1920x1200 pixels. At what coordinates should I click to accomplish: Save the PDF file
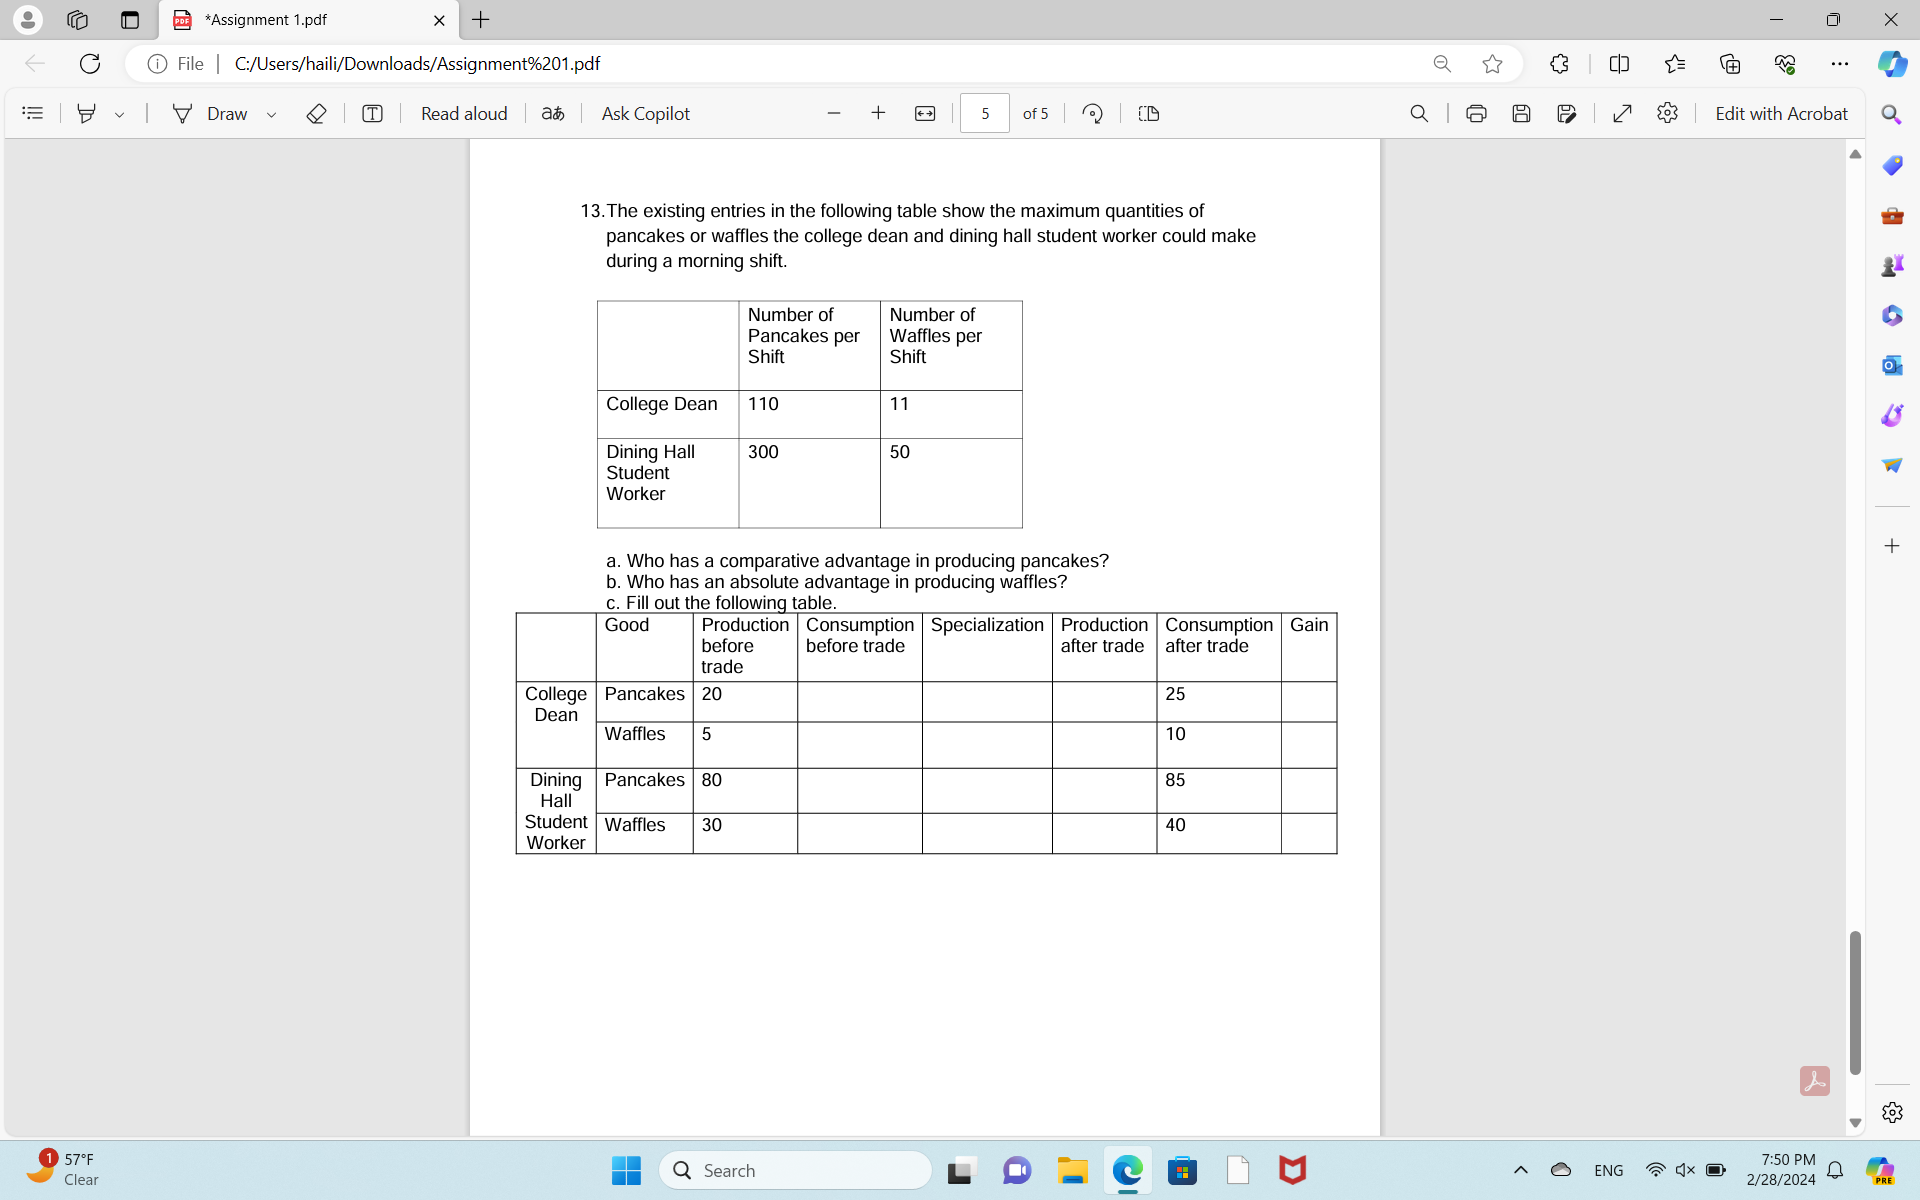pyautogui.click(x=1521, y=113)
